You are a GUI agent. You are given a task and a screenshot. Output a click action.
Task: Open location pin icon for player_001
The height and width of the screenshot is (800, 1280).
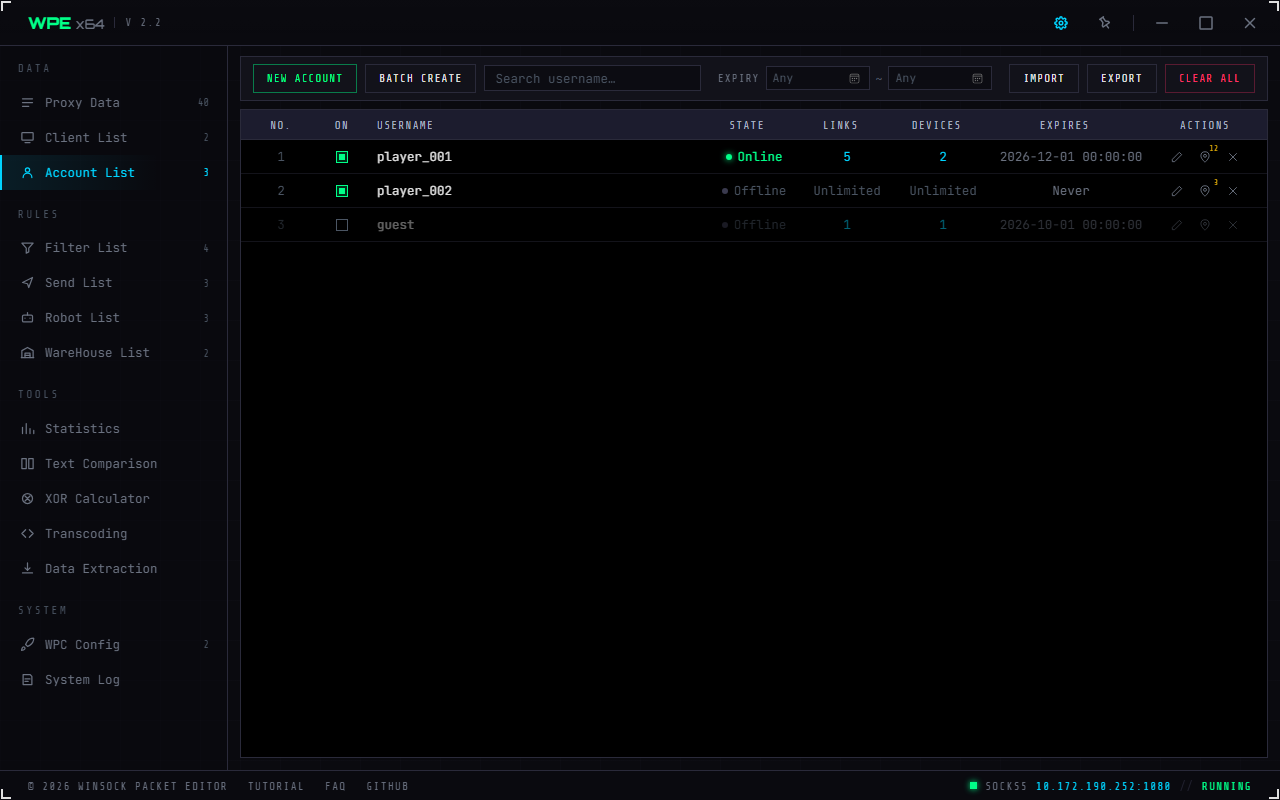(1205, 157)
